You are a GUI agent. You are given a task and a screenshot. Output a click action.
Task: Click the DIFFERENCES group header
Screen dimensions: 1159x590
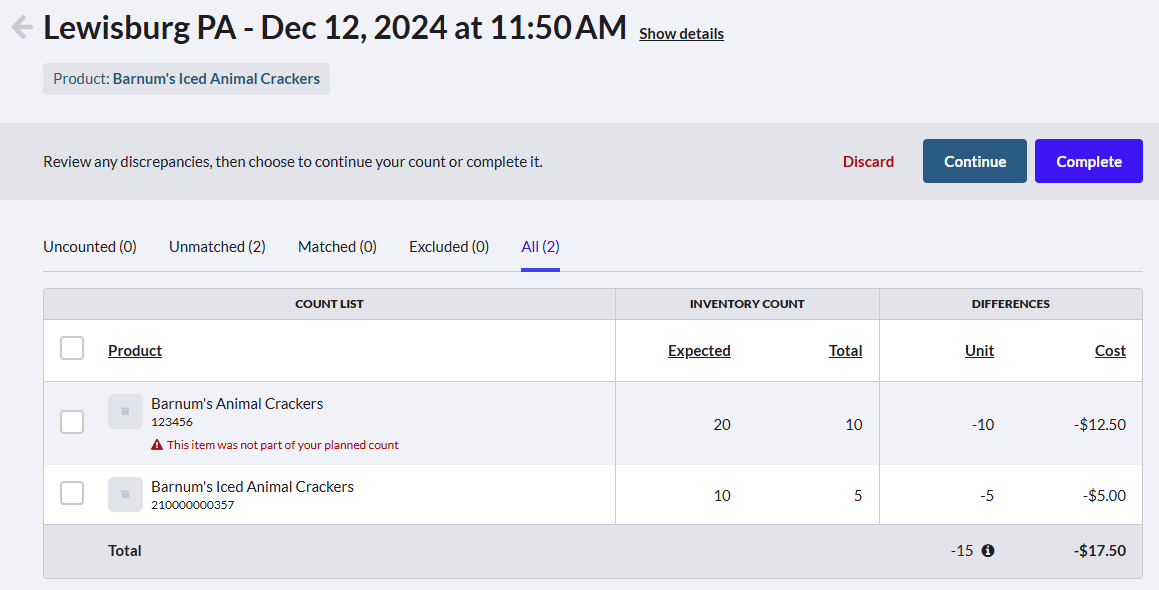1010,304
